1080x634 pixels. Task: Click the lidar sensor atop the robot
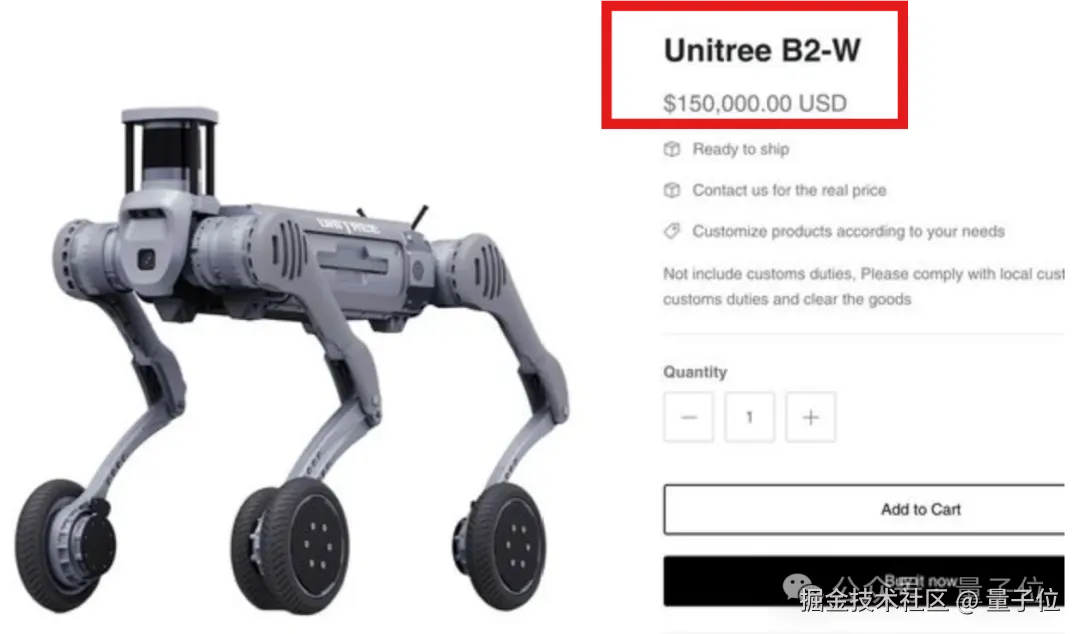pyautogui.click(x=169, y=150)
